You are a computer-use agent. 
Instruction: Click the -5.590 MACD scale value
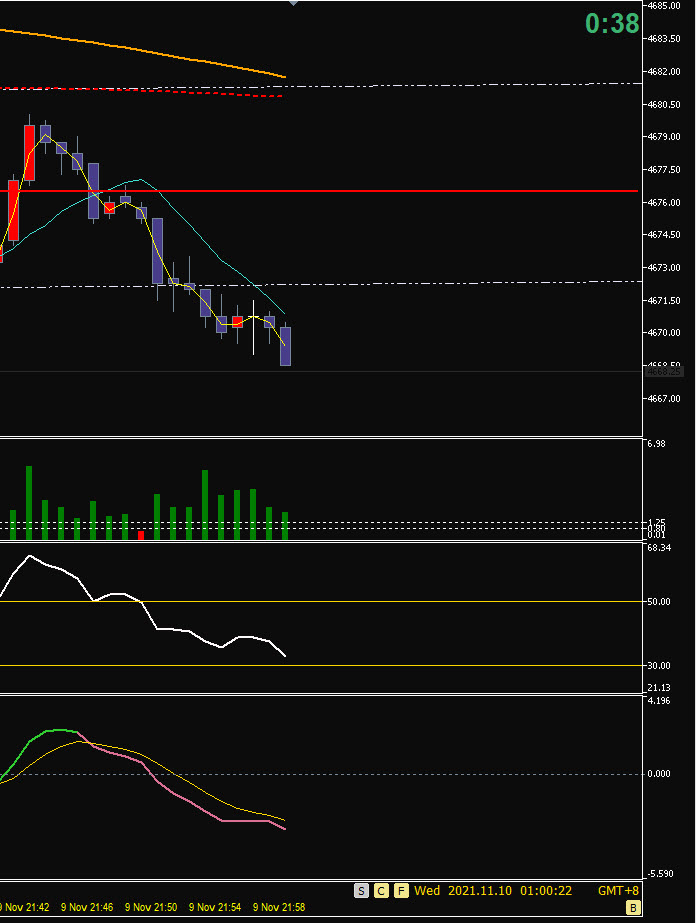pos(659,874)
